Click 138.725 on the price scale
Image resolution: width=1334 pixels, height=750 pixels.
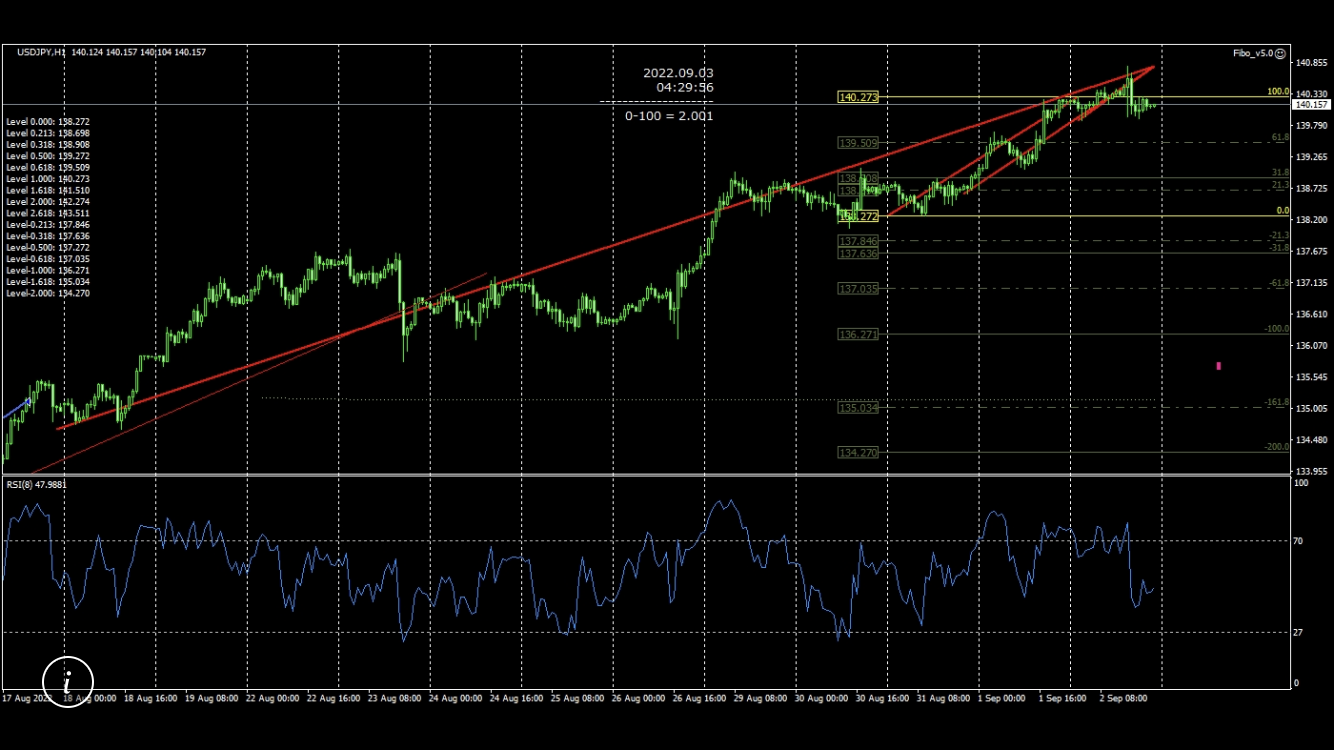click(1311, 188)
